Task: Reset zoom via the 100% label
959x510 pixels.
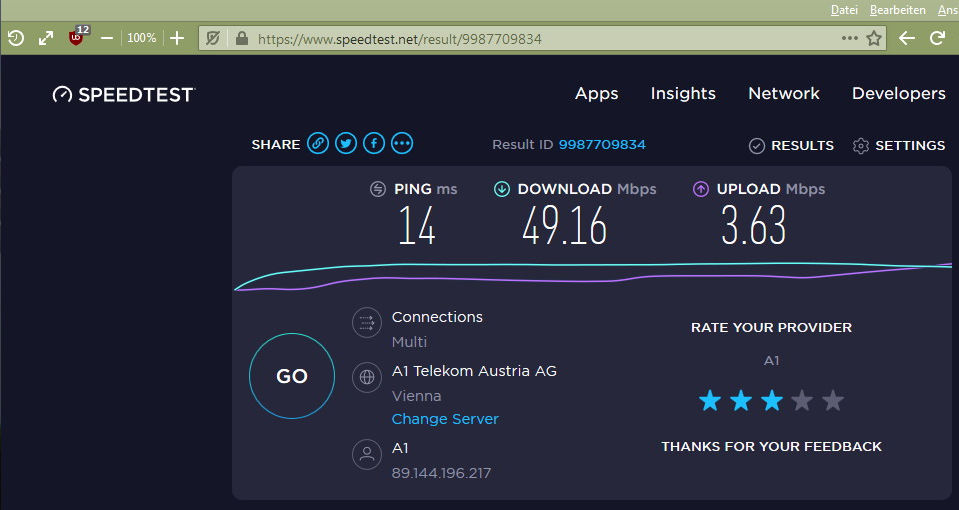Action: point(141,38)
